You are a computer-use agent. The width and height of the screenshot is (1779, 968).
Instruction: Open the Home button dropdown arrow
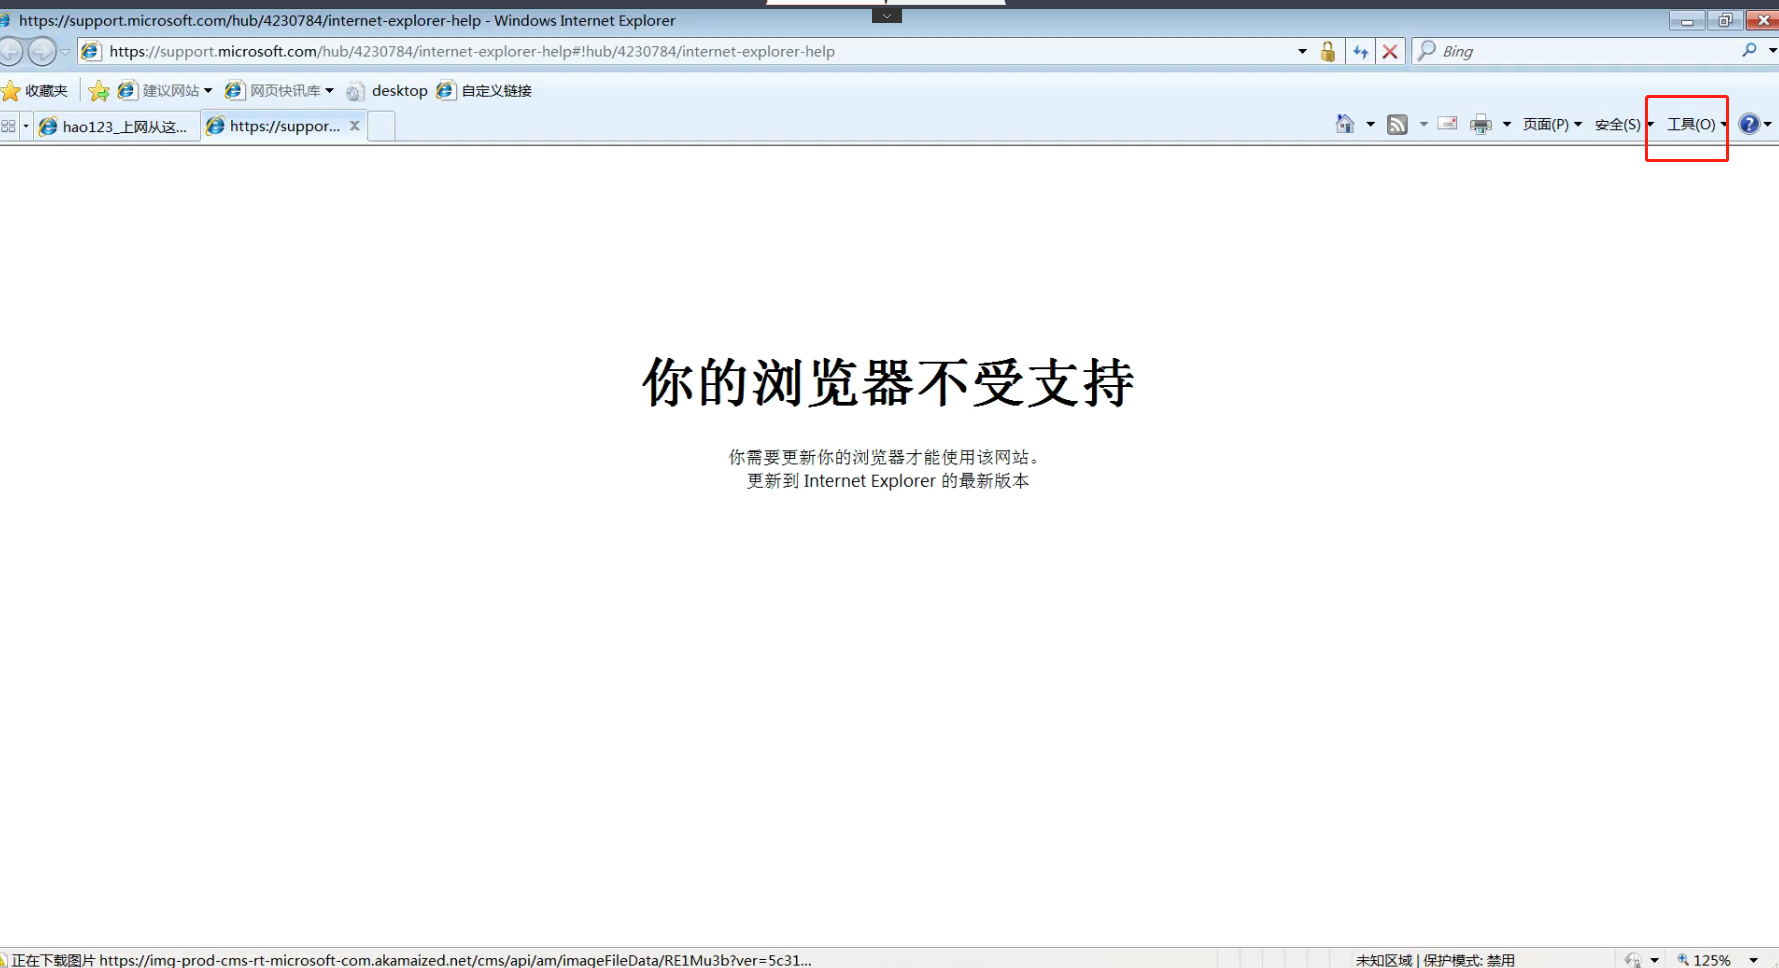(x=1370, y=124)
